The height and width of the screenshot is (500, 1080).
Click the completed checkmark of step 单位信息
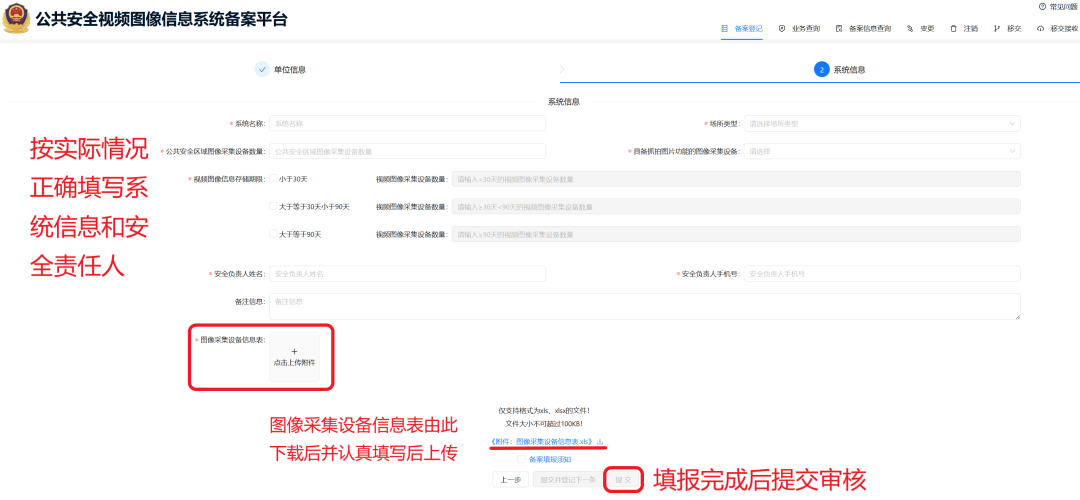pyautogui.click(x=262, y=70)
